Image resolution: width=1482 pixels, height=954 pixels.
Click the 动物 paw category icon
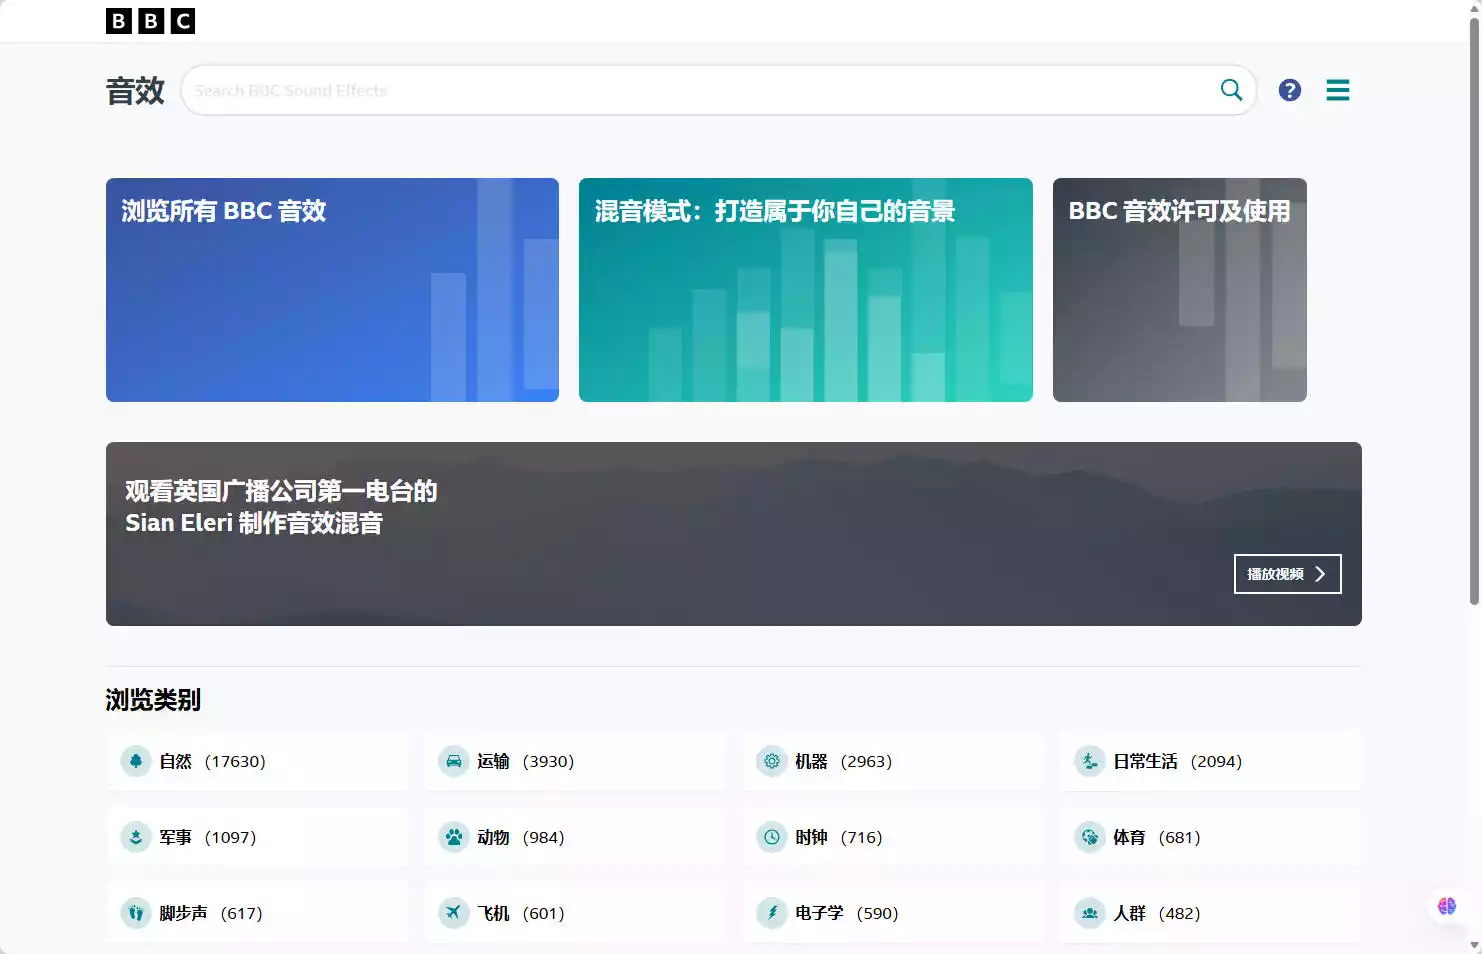click(x=454, y=837)
